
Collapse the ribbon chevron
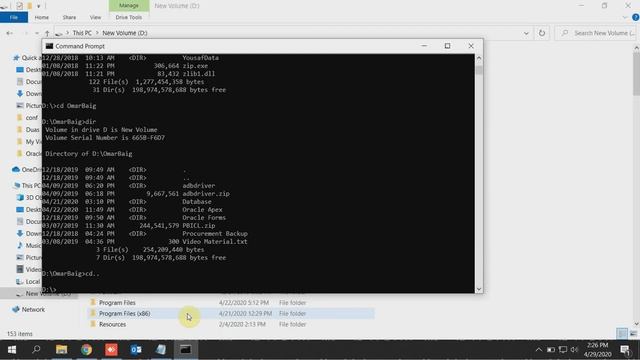pos(625,18)
